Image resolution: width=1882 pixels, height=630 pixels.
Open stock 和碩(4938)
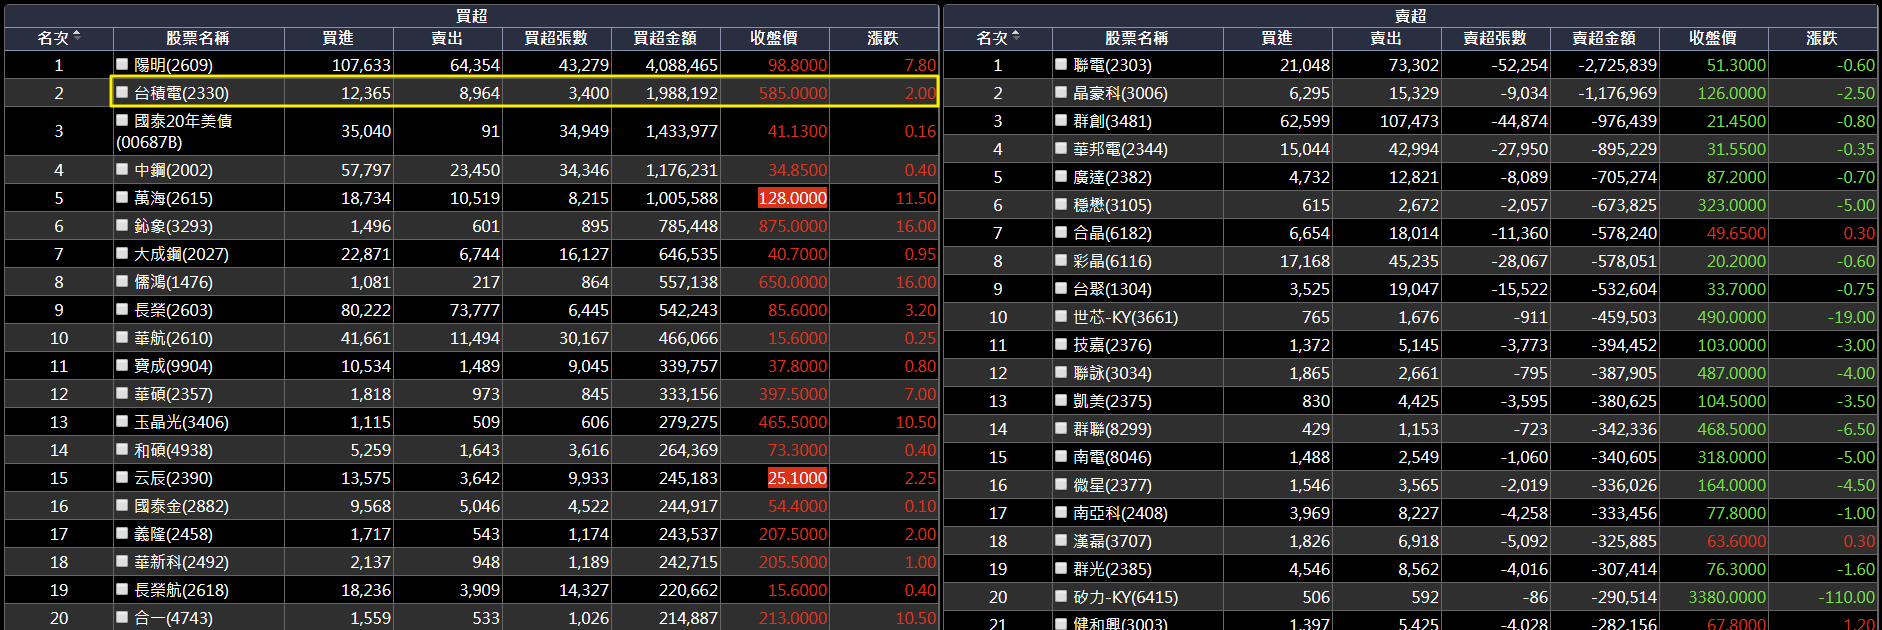[174, 450]
